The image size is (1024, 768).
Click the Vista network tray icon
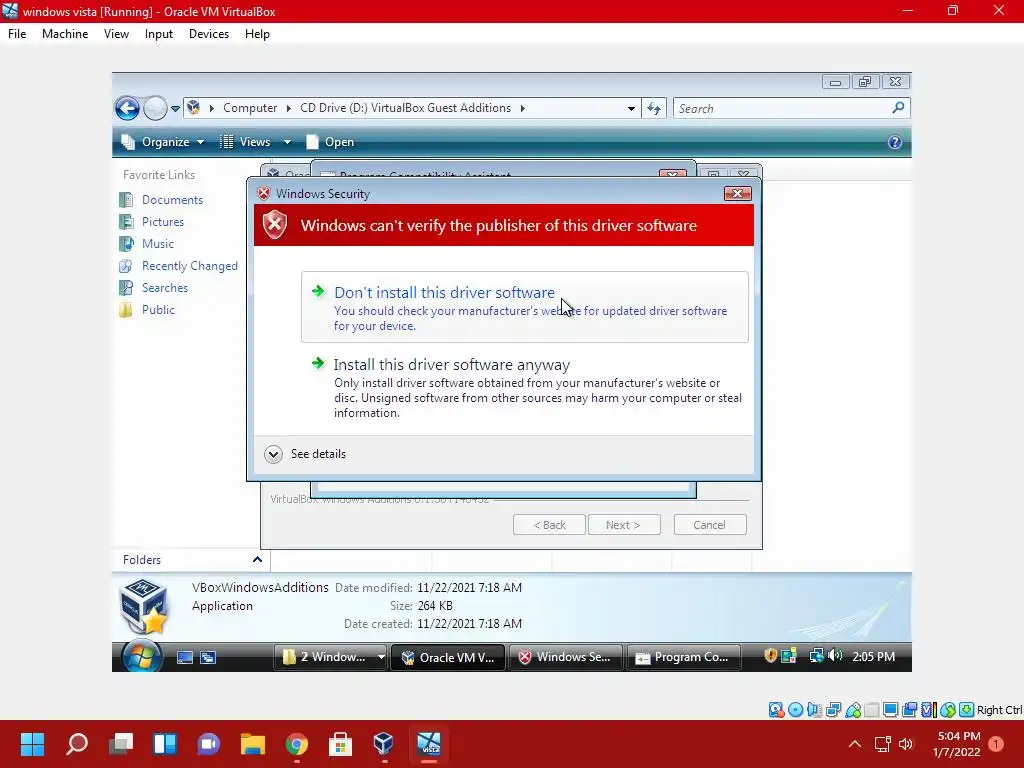pos(816,655)
